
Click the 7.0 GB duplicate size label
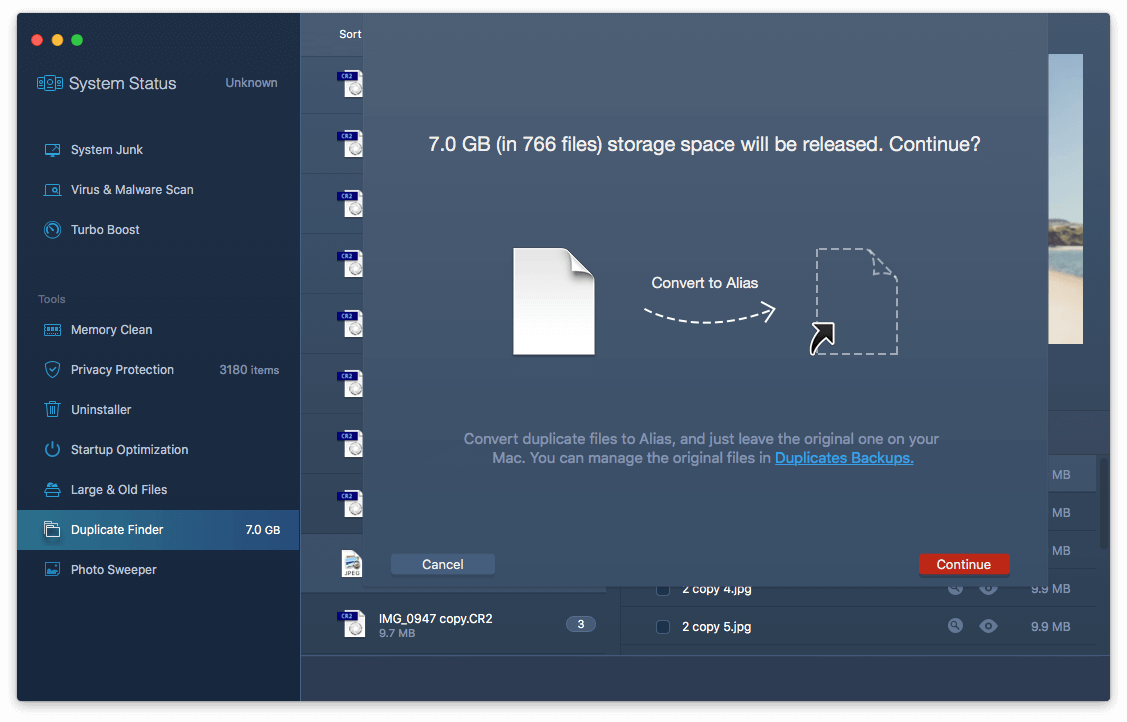263,530
